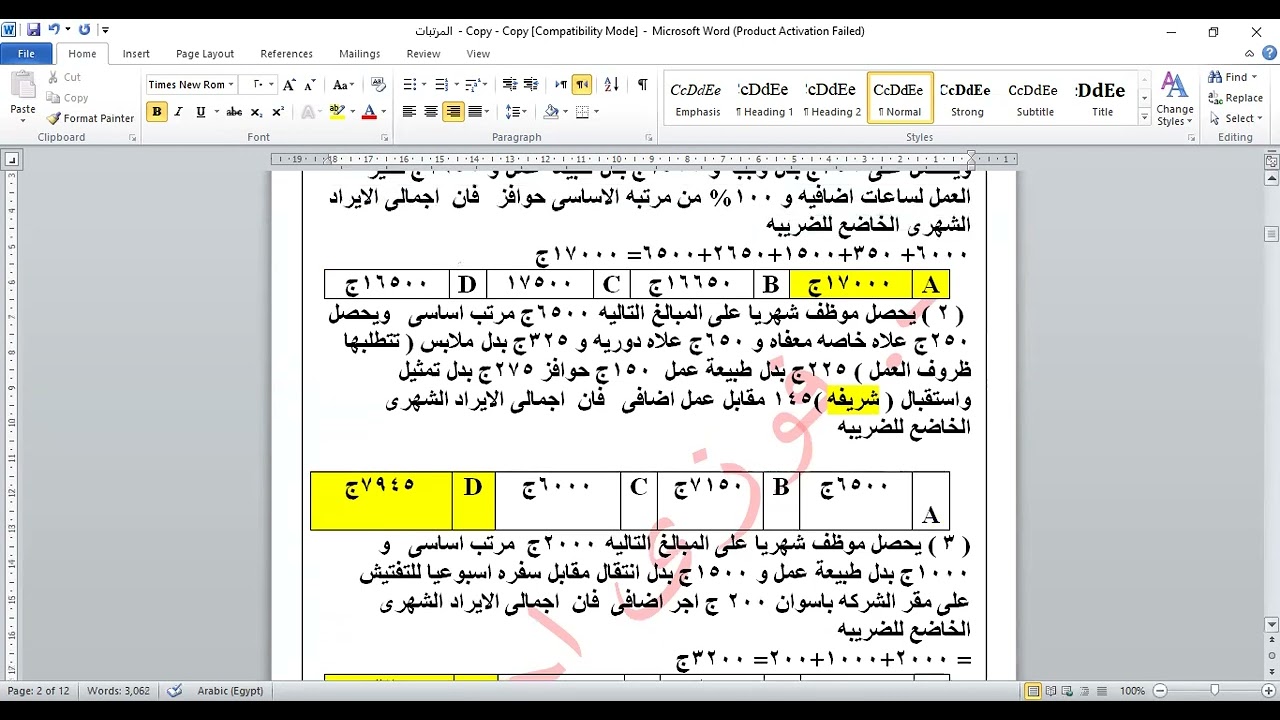Click the Zoom In plus button
1280x720 pixels.
point(1270,691)
